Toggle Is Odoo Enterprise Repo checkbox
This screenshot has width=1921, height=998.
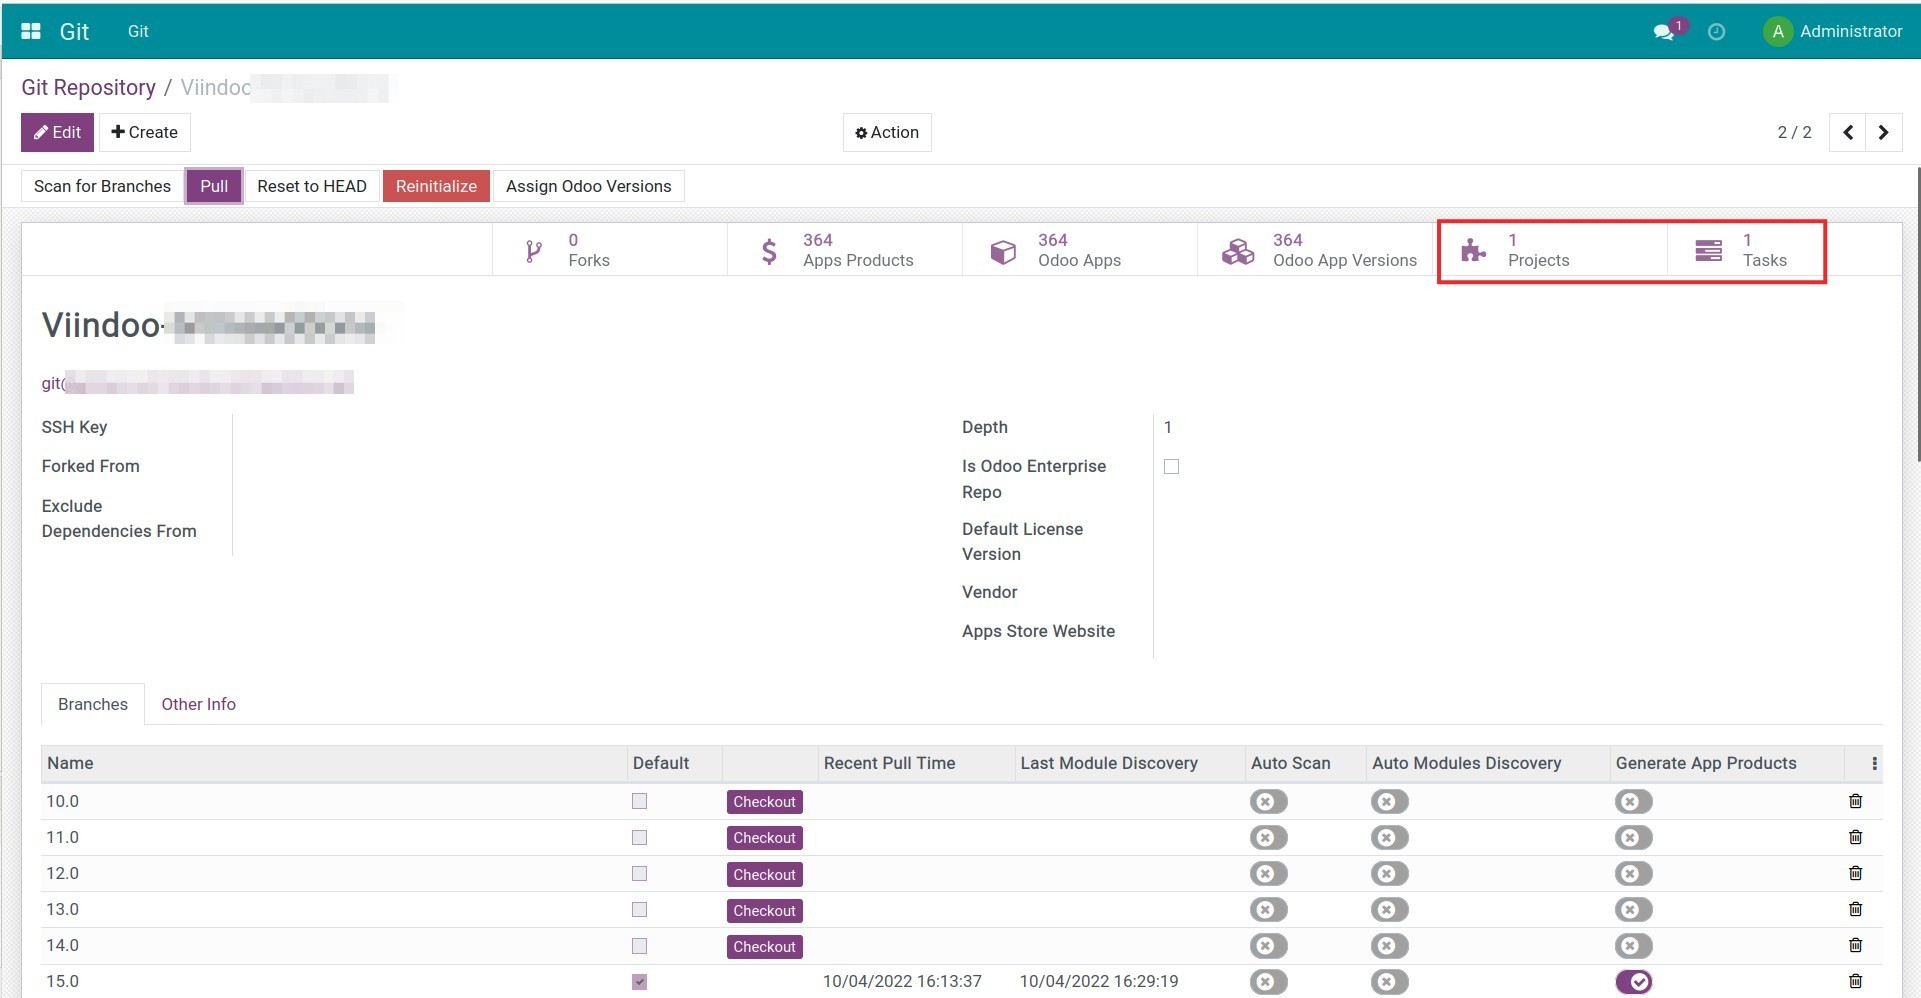tap(1171, 467)
